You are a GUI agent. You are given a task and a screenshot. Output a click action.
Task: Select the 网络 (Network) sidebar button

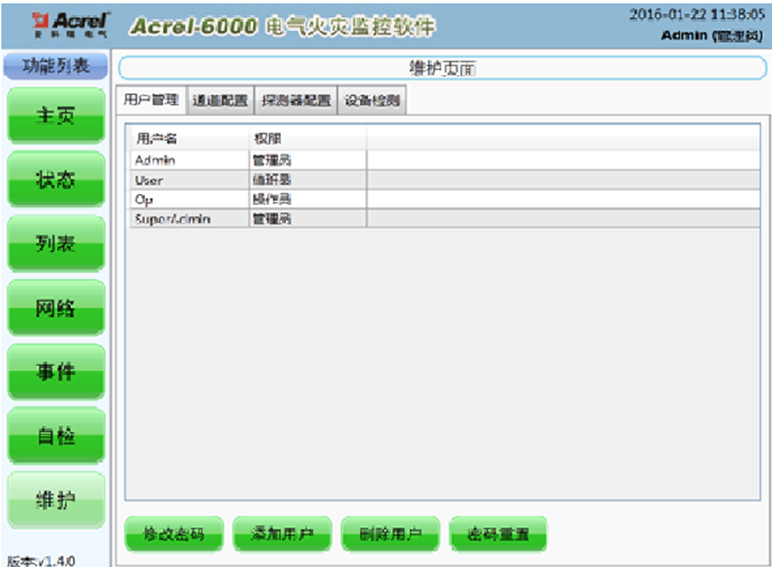click(56, 308)
